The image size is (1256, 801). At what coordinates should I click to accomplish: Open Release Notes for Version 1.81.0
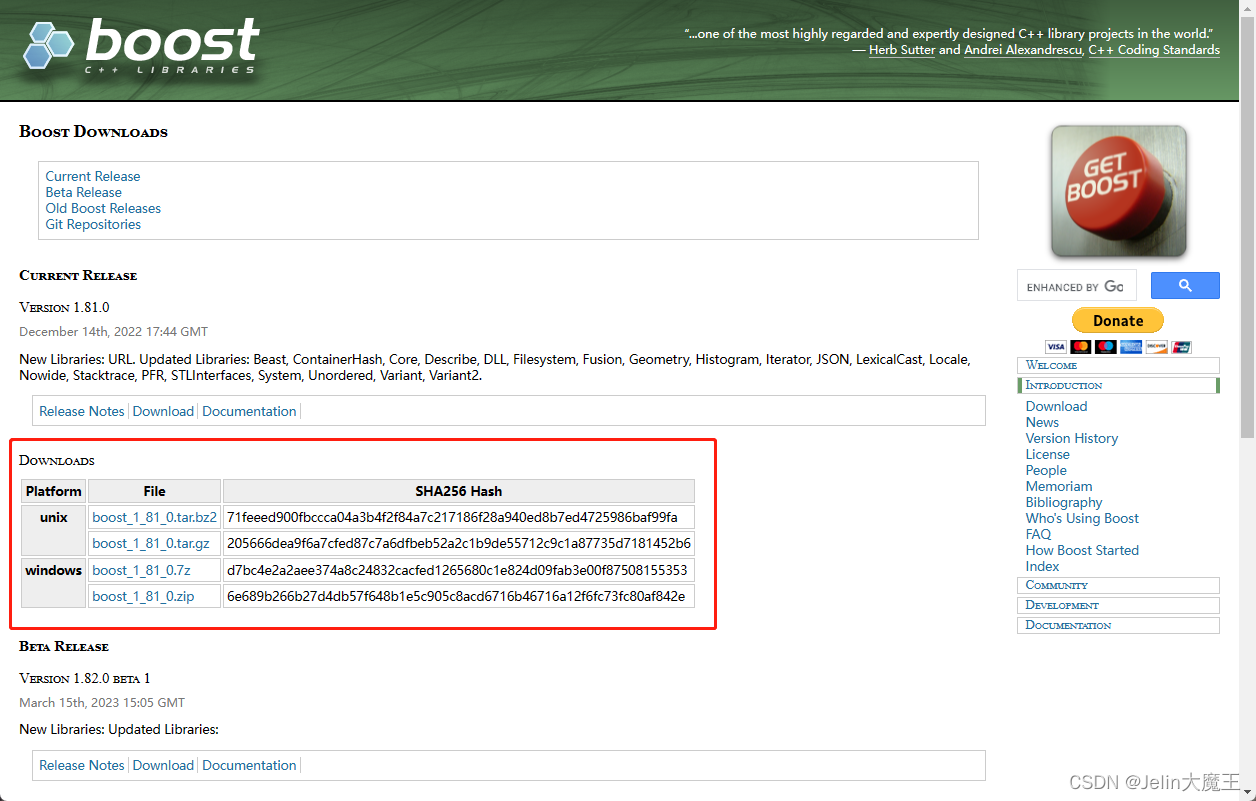click(x=82, y=411)
